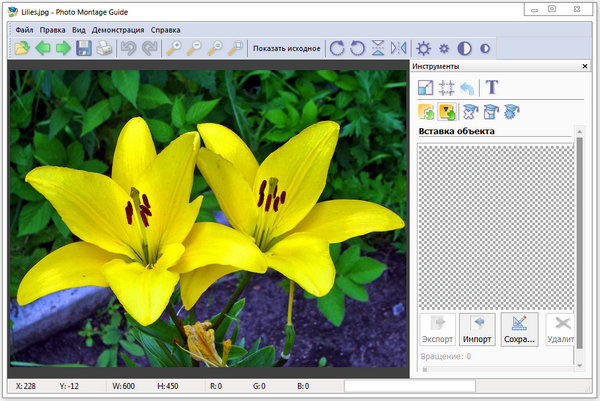Click the resize image tool icon
Image resolution: width=600 pixels, height=401 pixels.
(x=426, y=87)
